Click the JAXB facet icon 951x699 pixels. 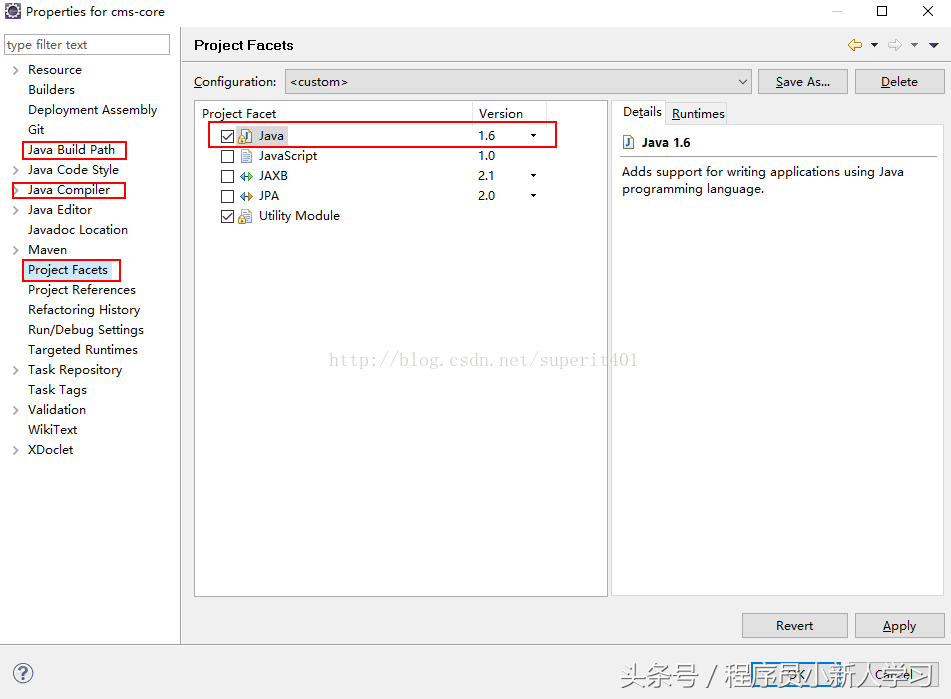coord(246,176)
